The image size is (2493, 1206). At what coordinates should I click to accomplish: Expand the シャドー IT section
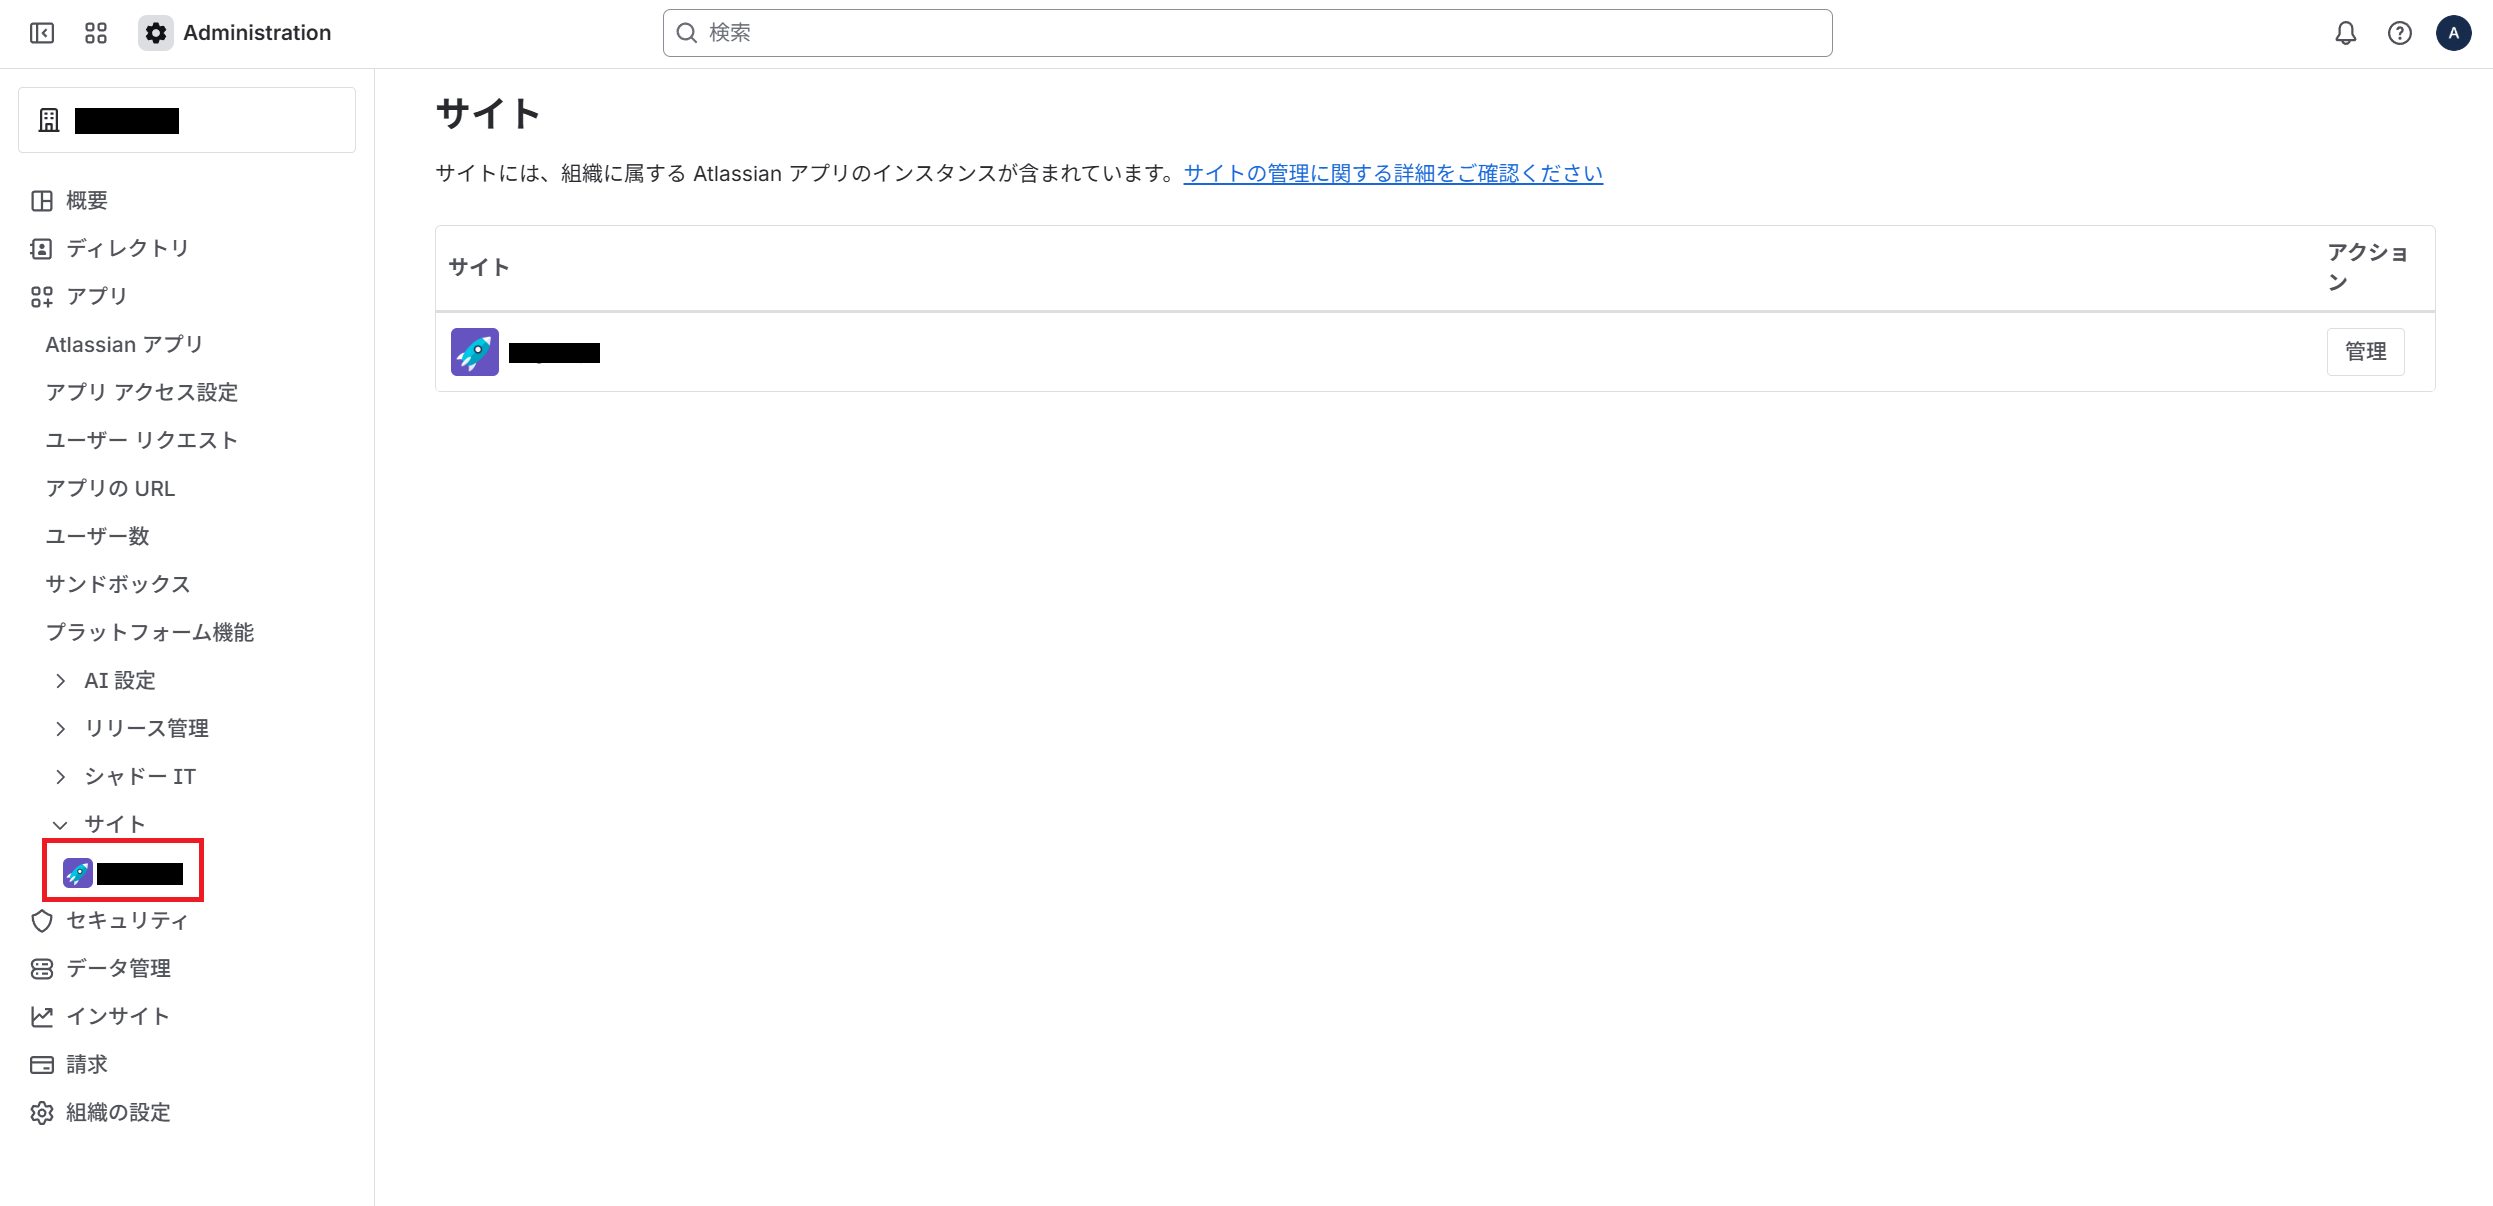point(61,777)
